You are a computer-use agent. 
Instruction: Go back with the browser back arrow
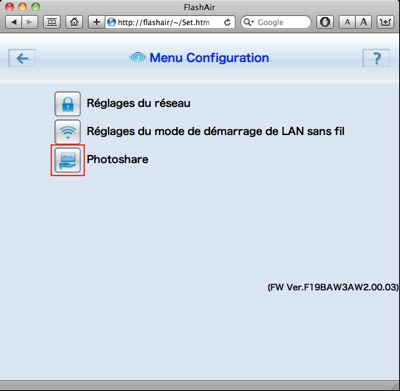point(14,22)
